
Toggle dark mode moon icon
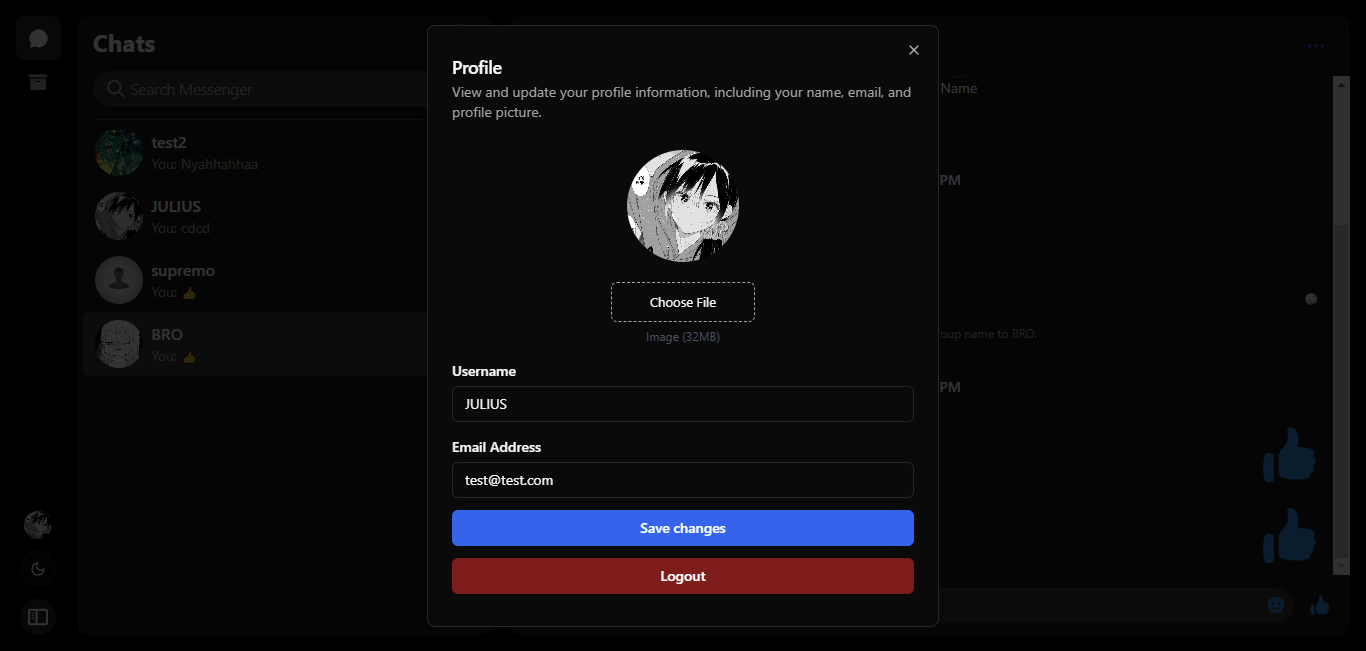(x=38, y=569)
